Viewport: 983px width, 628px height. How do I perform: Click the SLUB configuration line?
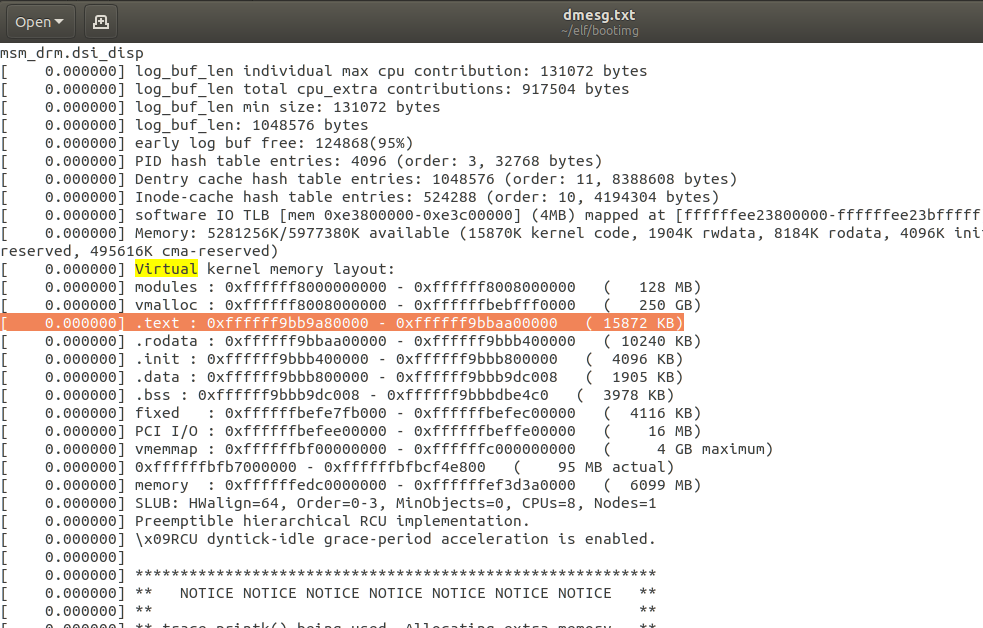tap(300, 502)
